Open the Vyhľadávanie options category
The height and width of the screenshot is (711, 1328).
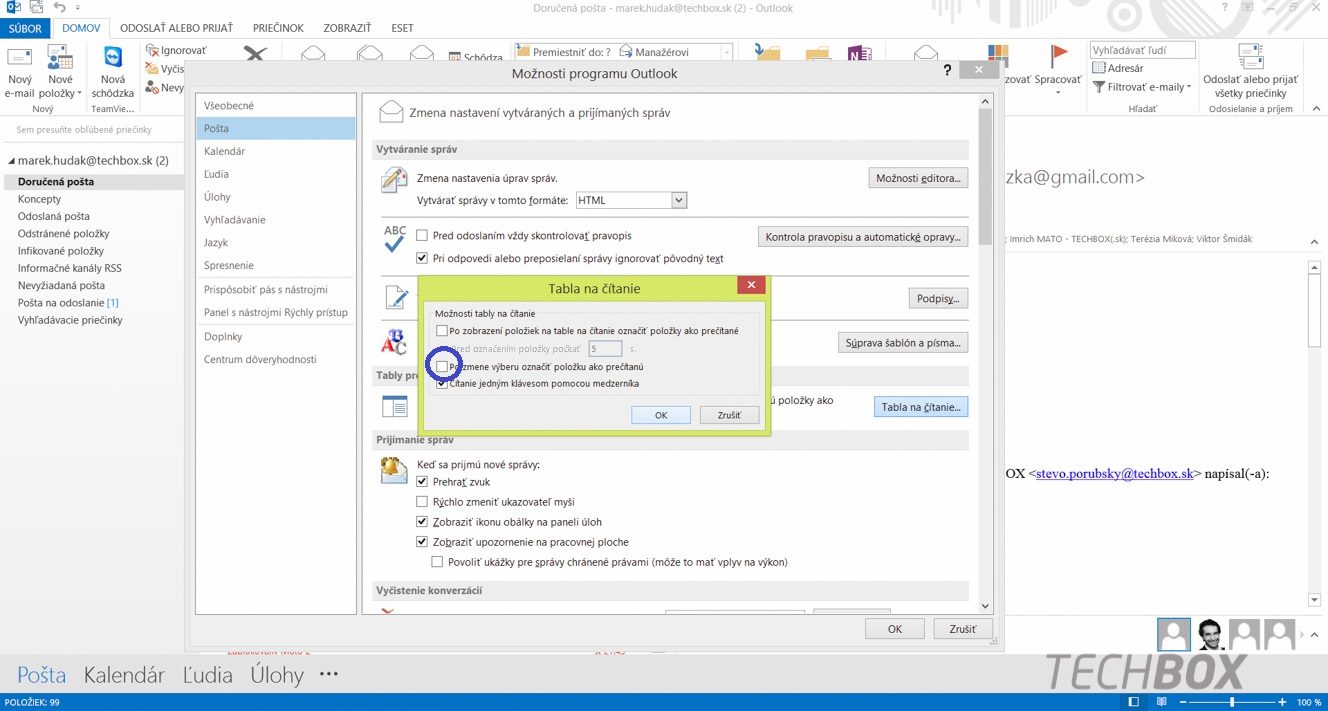276,219
